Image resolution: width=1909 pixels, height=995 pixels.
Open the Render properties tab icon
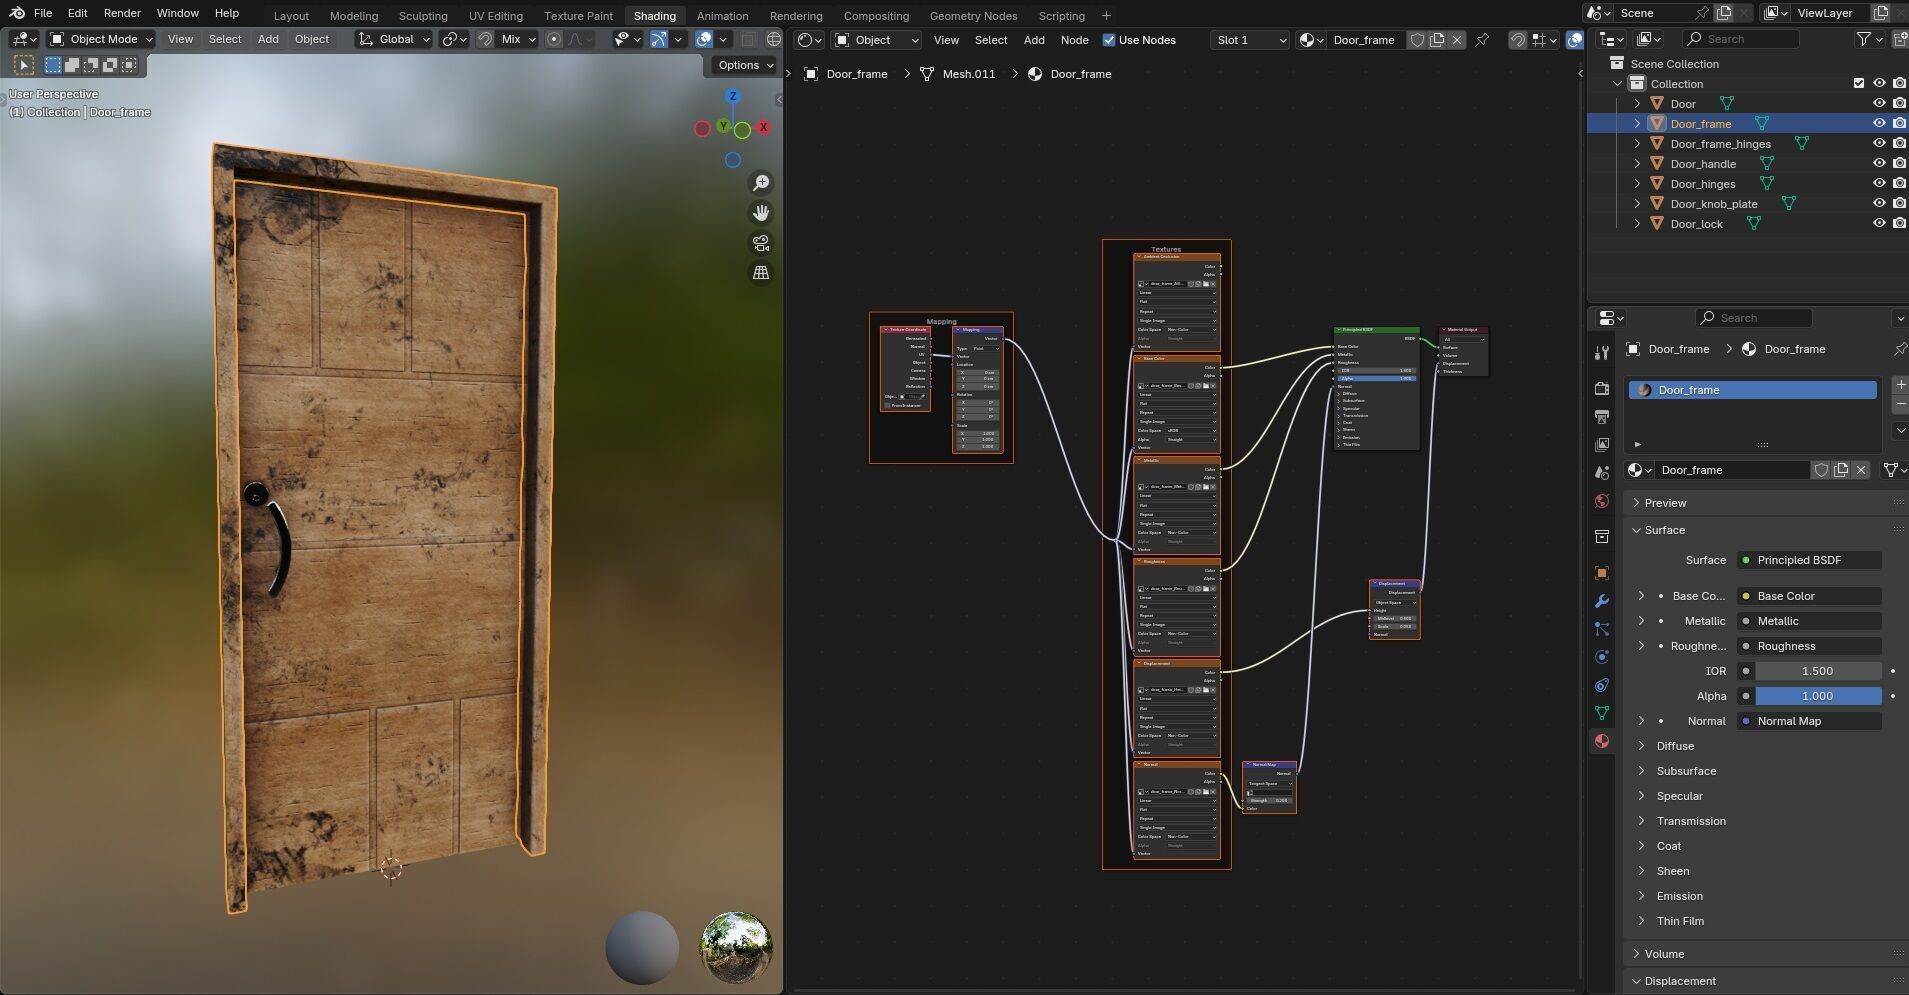click(1602, 389)
